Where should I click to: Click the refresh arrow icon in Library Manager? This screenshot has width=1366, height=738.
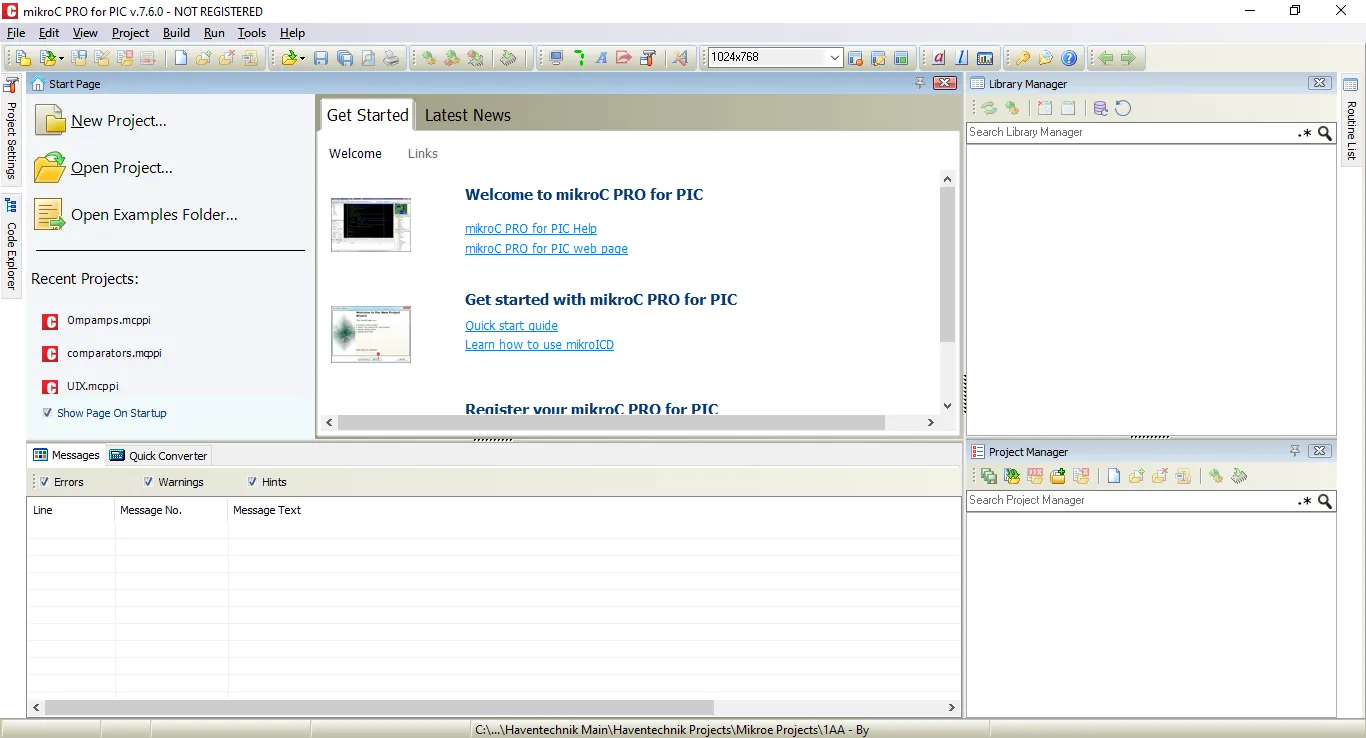pos(1123,108)
